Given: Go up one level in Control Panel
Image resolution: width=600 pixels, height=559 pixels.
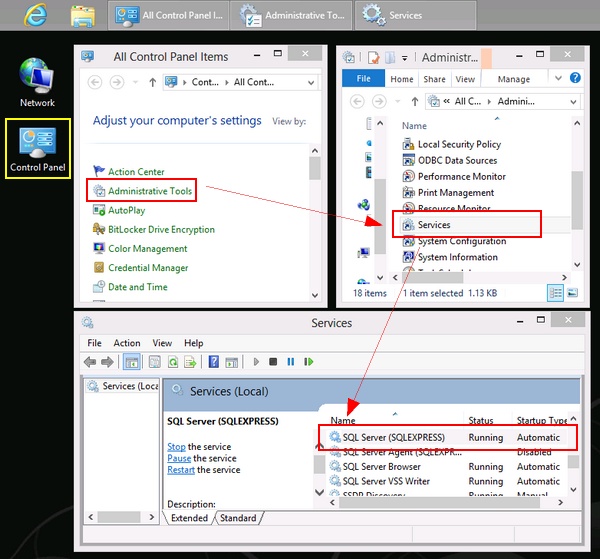Looking at the screenshot, I should (152, 82).
